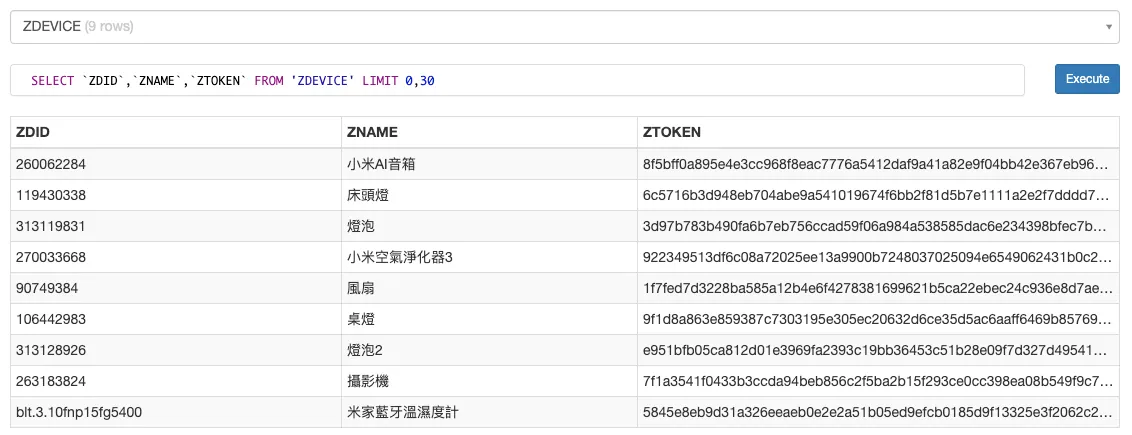Click the ZNAME column header
Viewport: 1132px width, 435px height.
pos(372,132)
